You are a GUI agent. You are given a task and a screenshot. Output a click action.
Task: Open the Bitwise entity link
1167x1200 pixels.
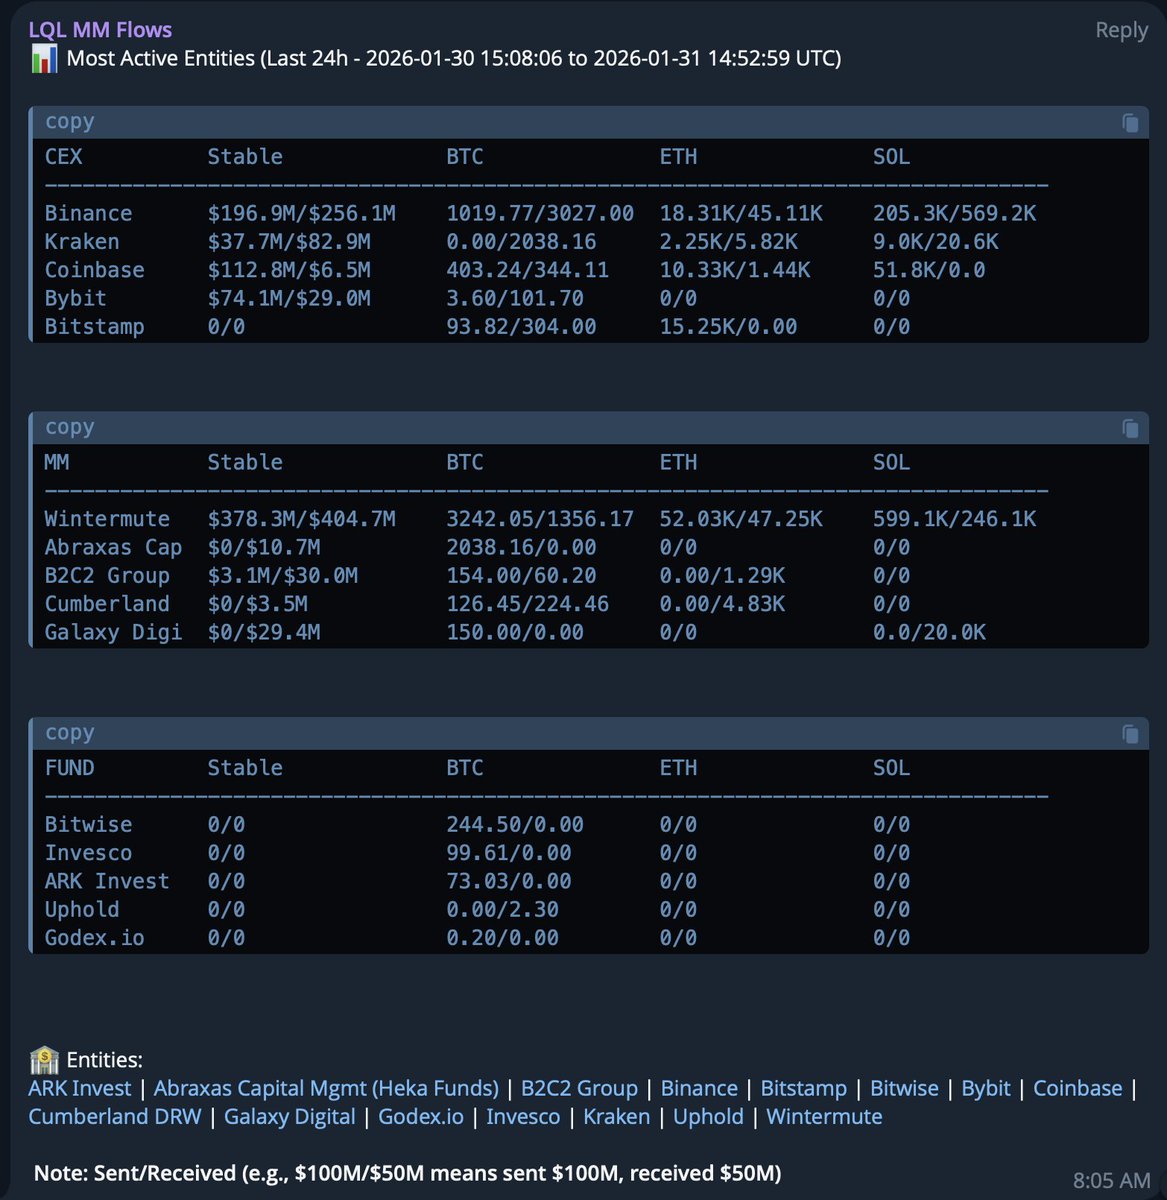point(904,1088)
